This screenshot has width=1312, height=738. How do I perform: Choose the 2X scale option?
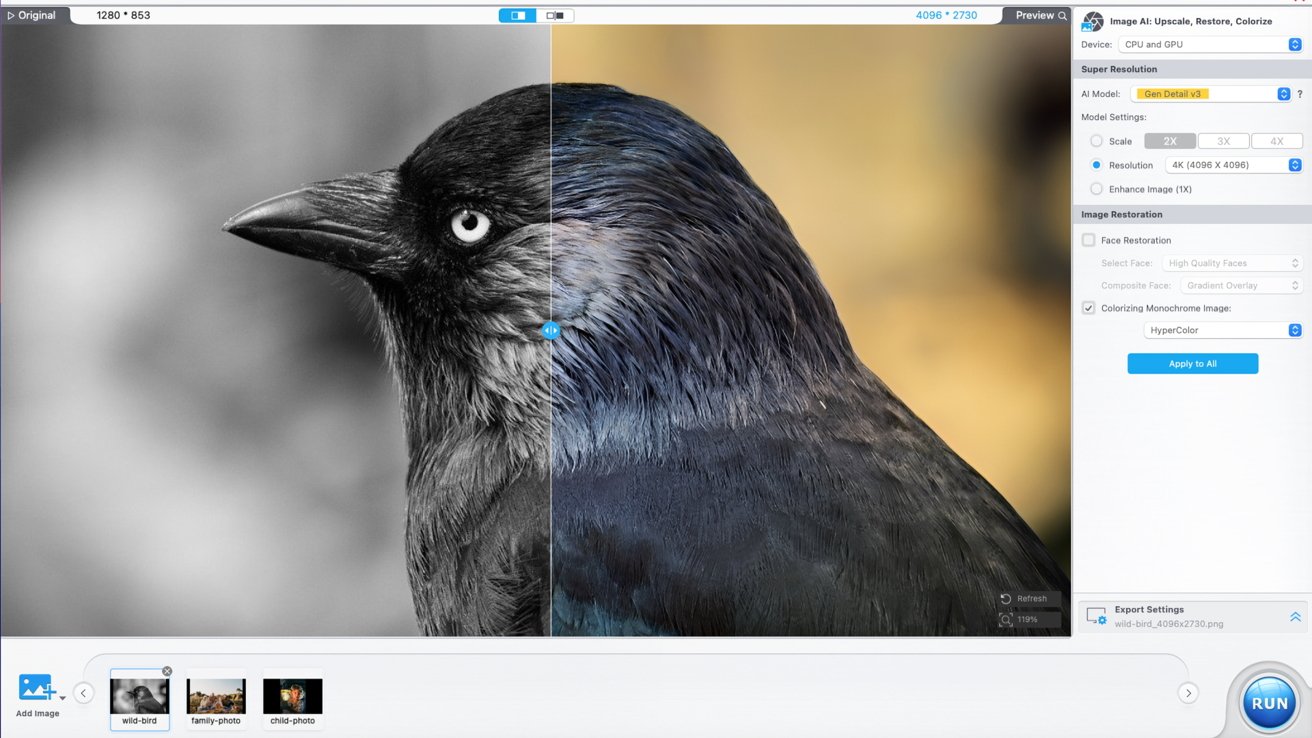[x=1170, y=141]
